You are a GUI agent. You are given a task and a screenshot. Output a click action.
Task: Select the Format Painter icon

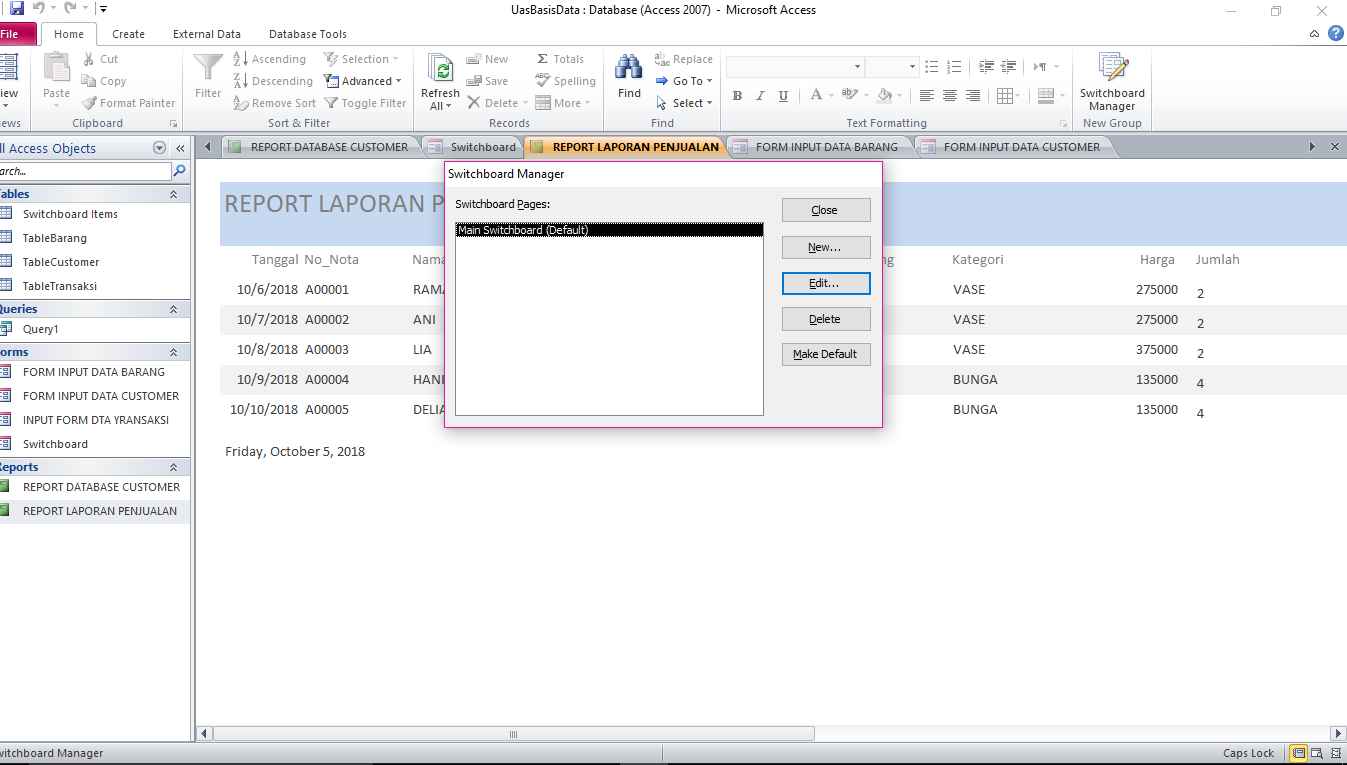[128, 102]
